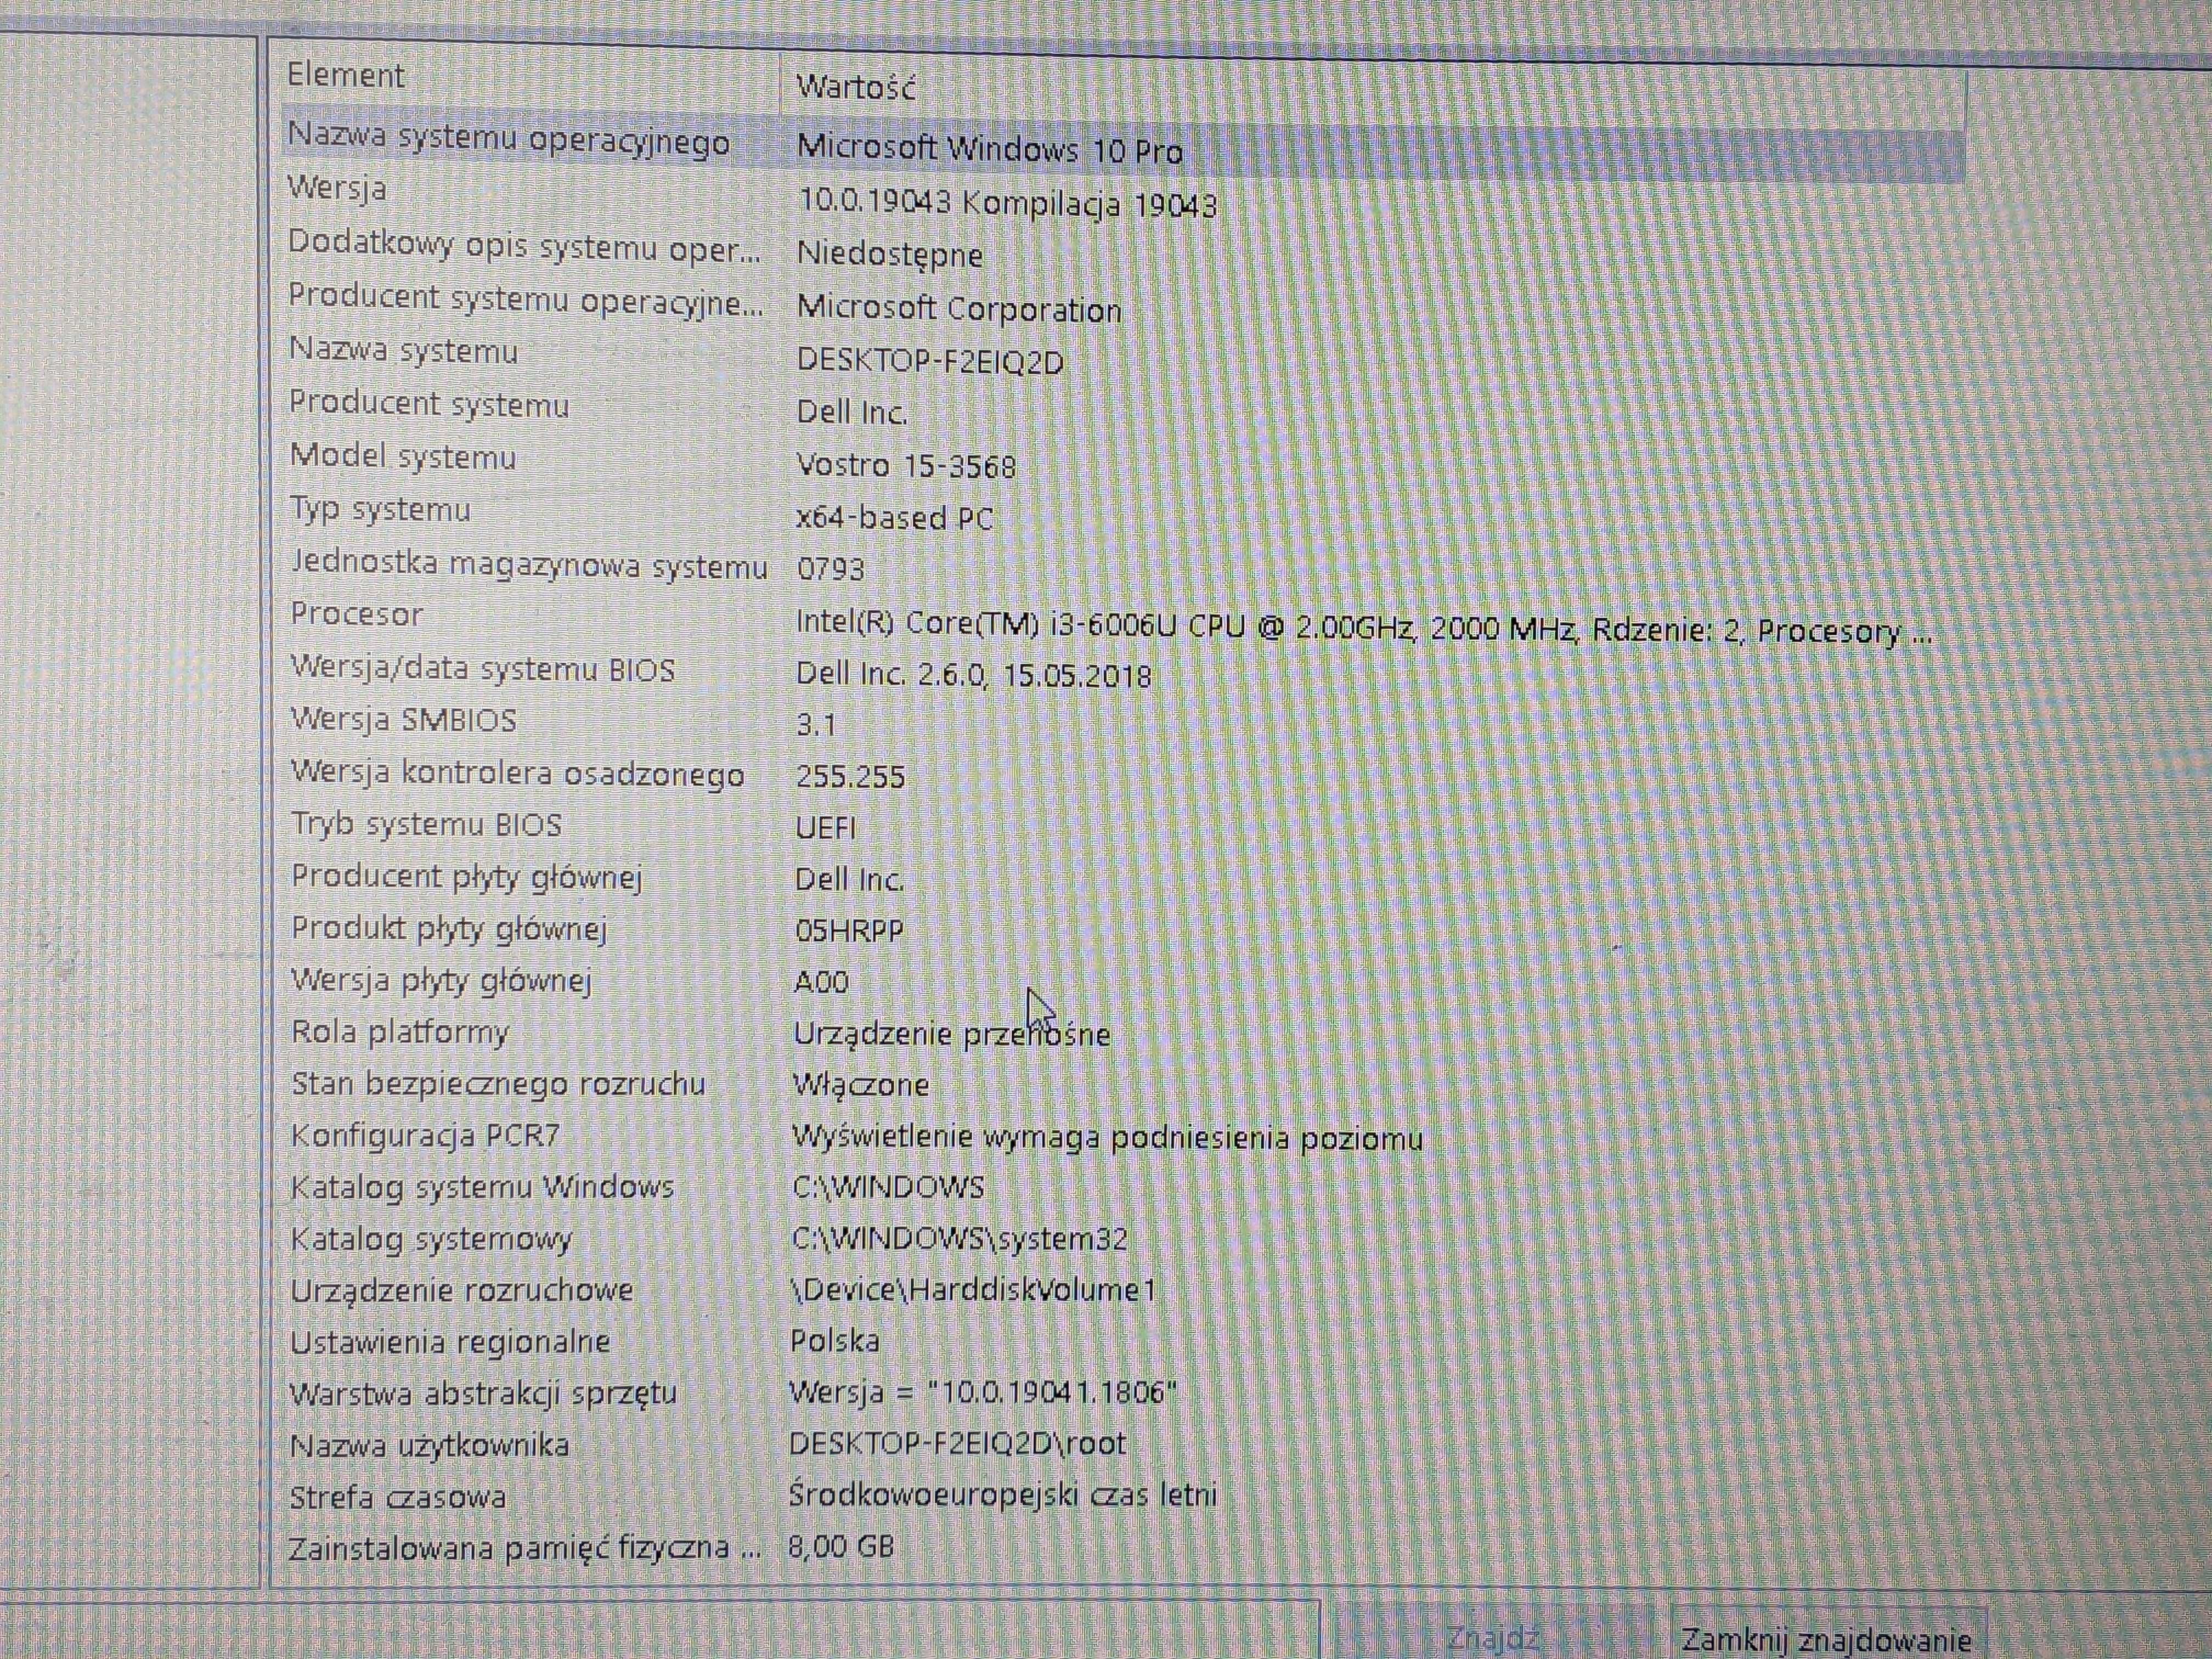The width and height of the screenshot is (2212, 1659).
Task: Select the Konfiguracja PCR7 row
Action: point(425,1136)
